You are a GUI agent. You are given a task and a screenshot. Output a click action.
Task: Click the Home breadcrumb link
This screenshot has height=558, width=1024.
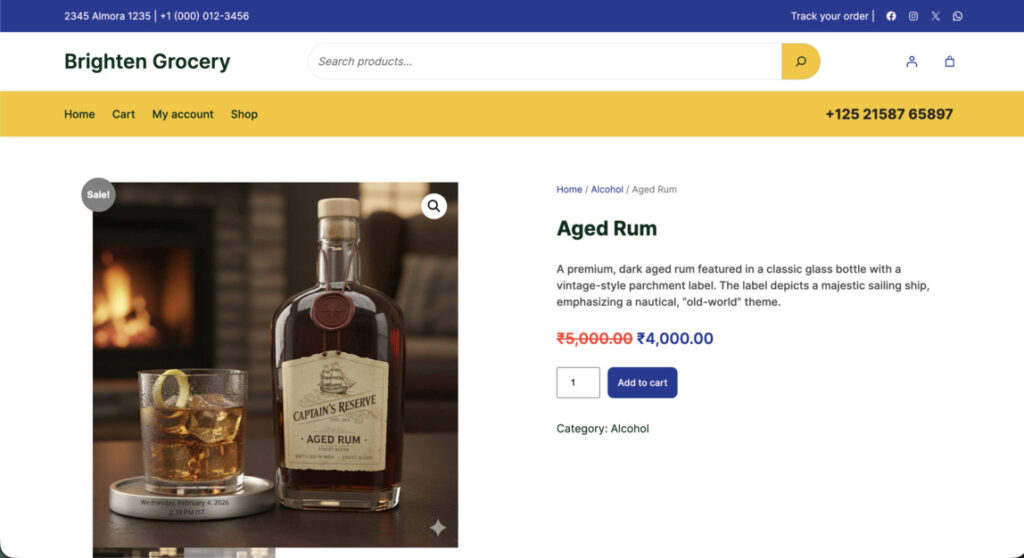pos(569,189)
